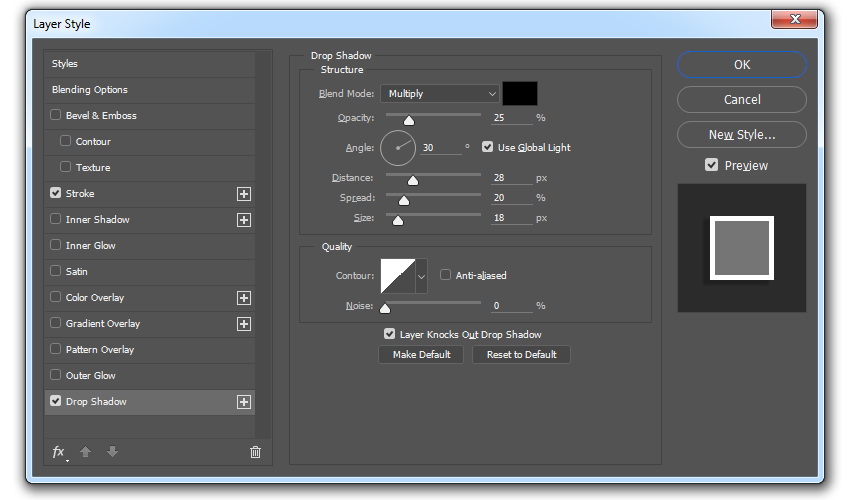Click the Angle value field
This screenshot has height=500, width=850.
(x=441, y=148)
